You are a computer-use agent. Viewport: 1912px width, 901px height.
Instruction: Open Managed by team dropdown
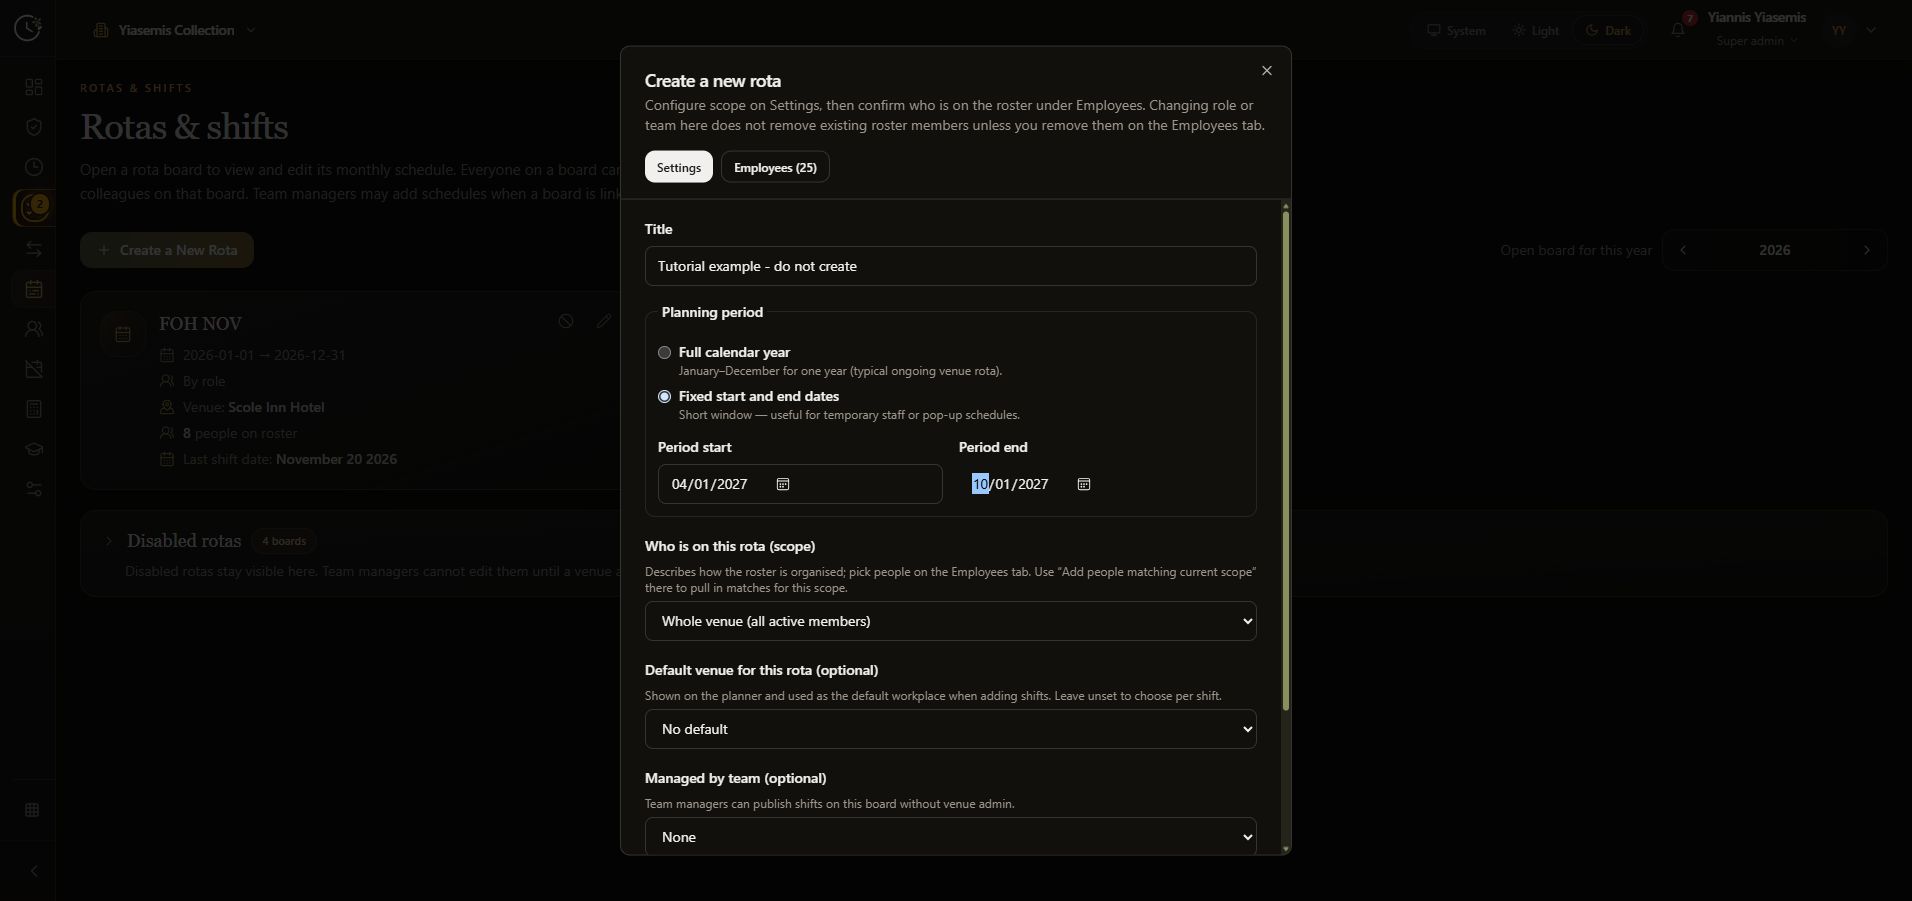(950, 836)
